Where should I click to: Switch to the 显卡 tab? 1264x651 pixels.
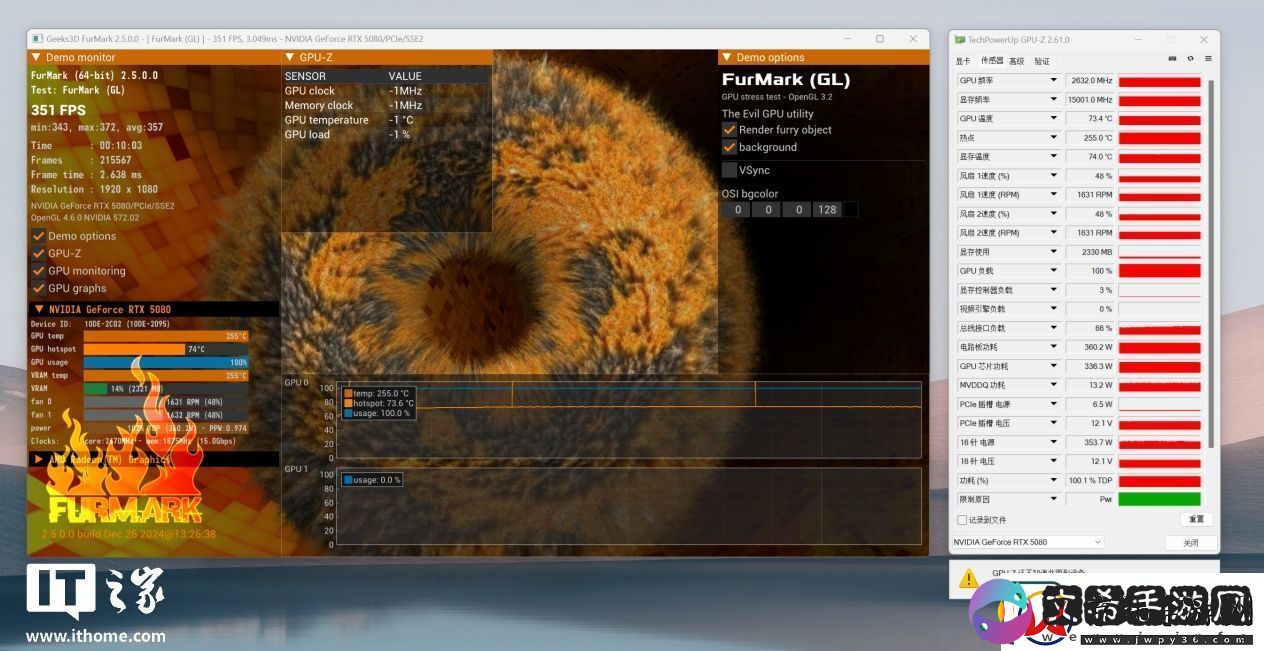coord(963,61)
